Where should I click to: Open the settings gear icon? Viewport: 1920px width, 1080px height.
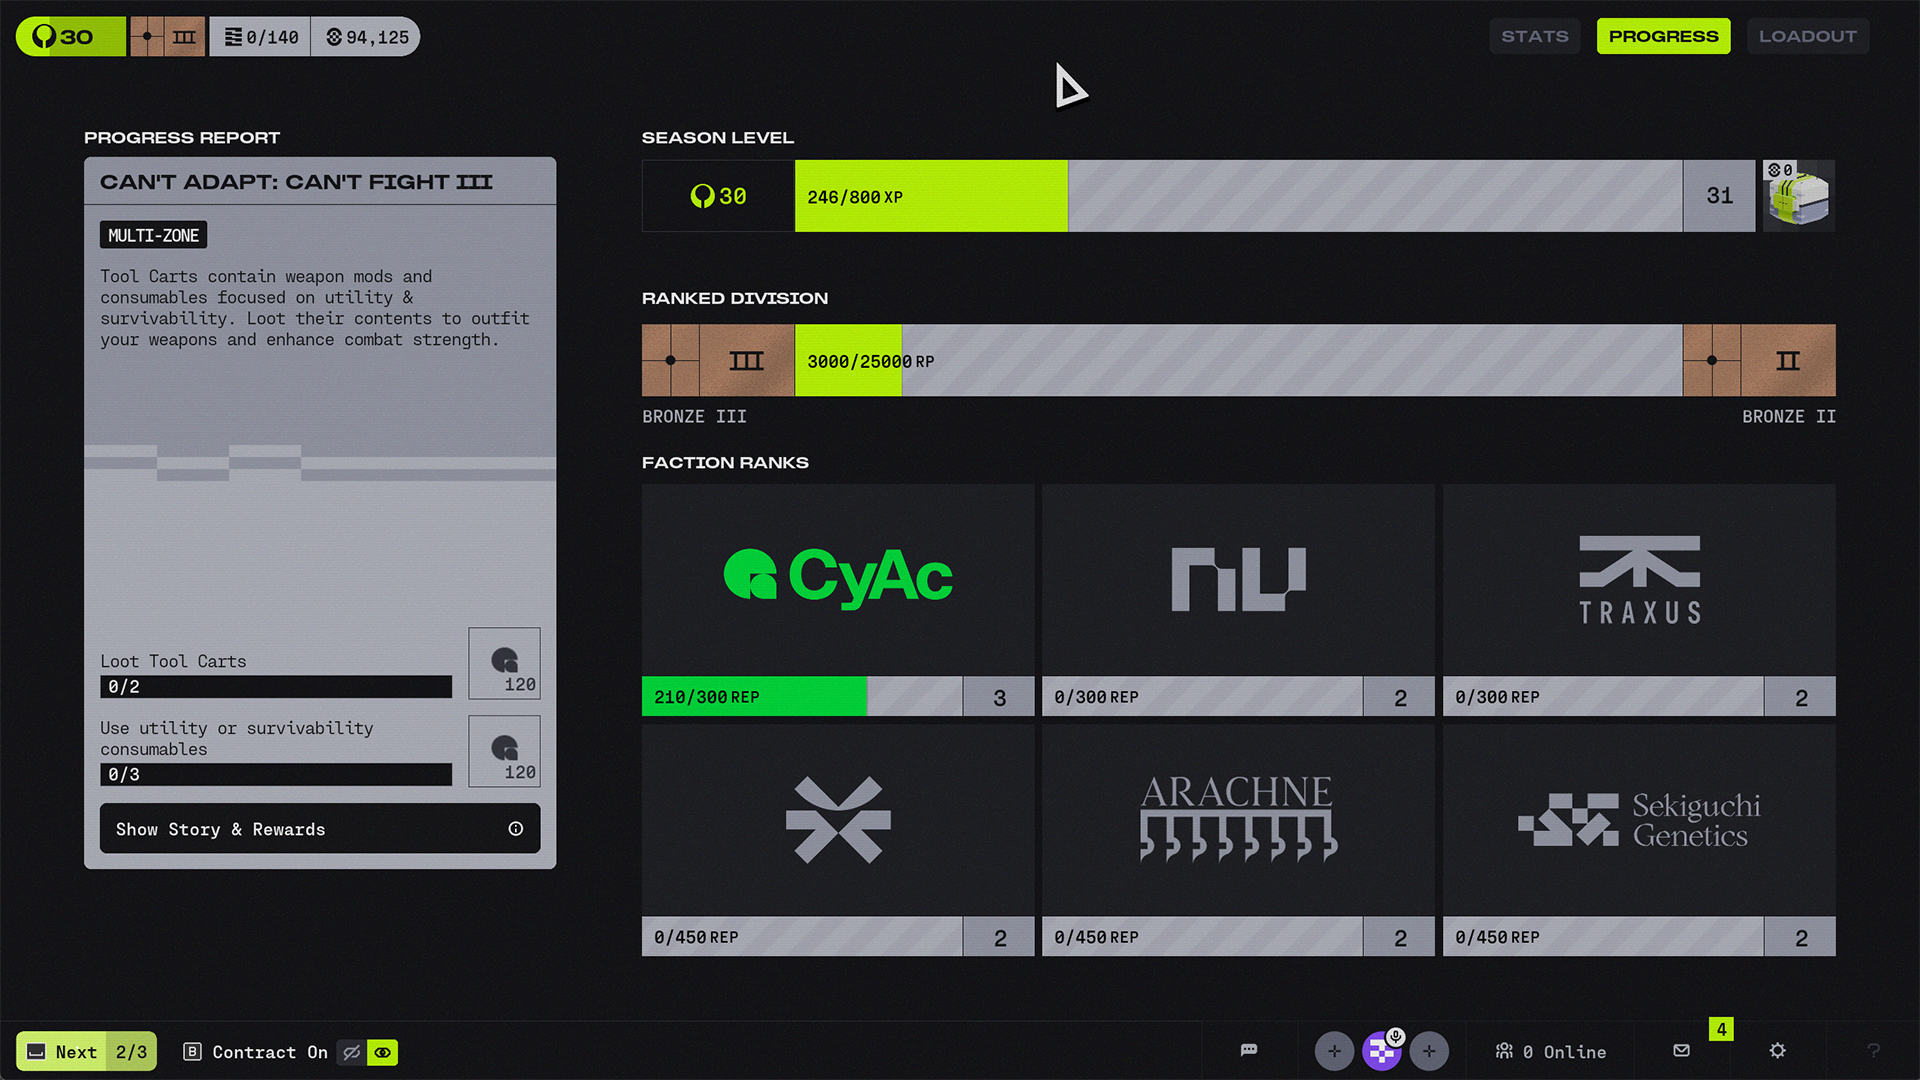pos(1777,1050)
